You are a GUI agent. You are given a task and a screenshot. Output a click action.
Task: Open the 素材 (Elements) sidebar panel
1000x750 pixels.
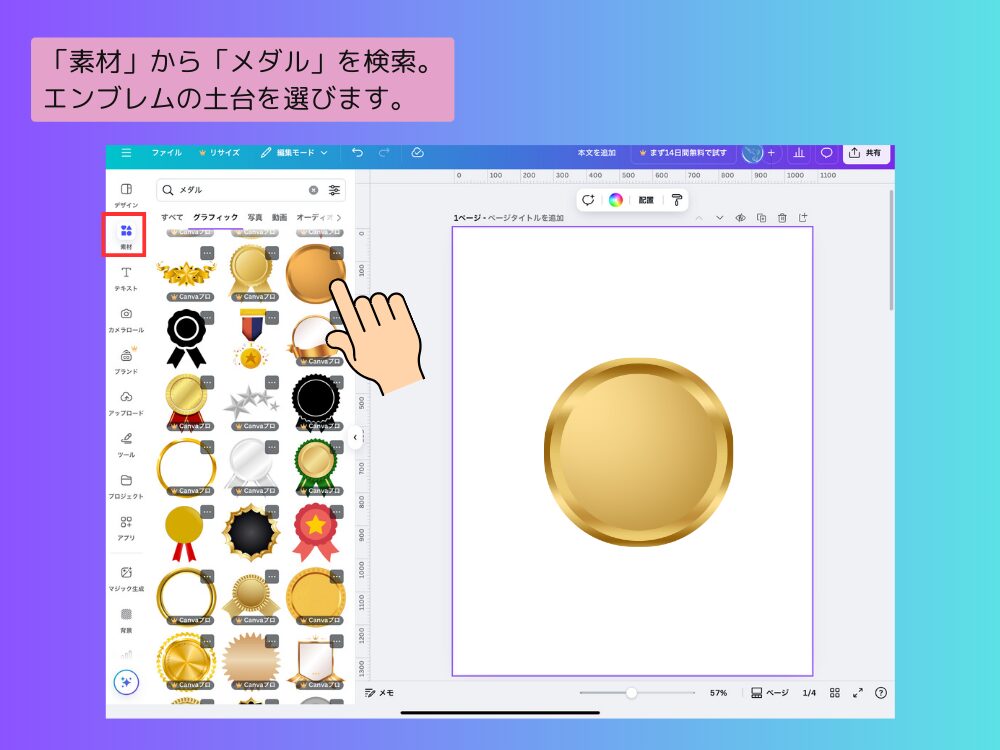pos(126,235)
